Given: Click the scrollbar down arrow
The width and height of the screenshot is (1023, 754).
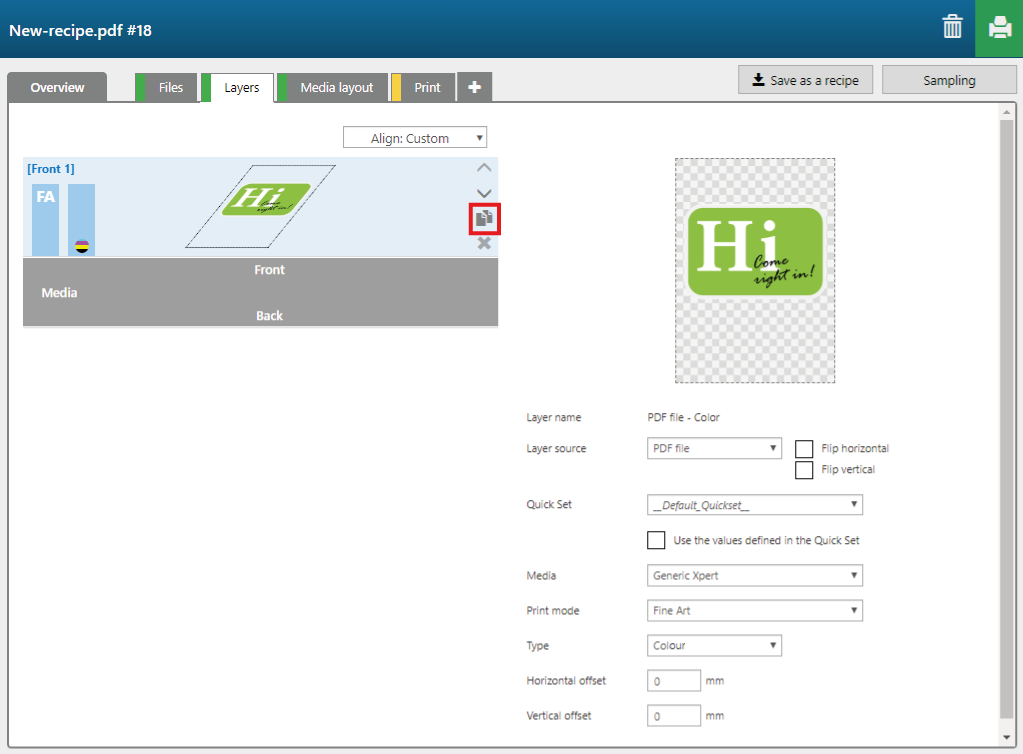Looking at the screenshot, I should 1007,737.
